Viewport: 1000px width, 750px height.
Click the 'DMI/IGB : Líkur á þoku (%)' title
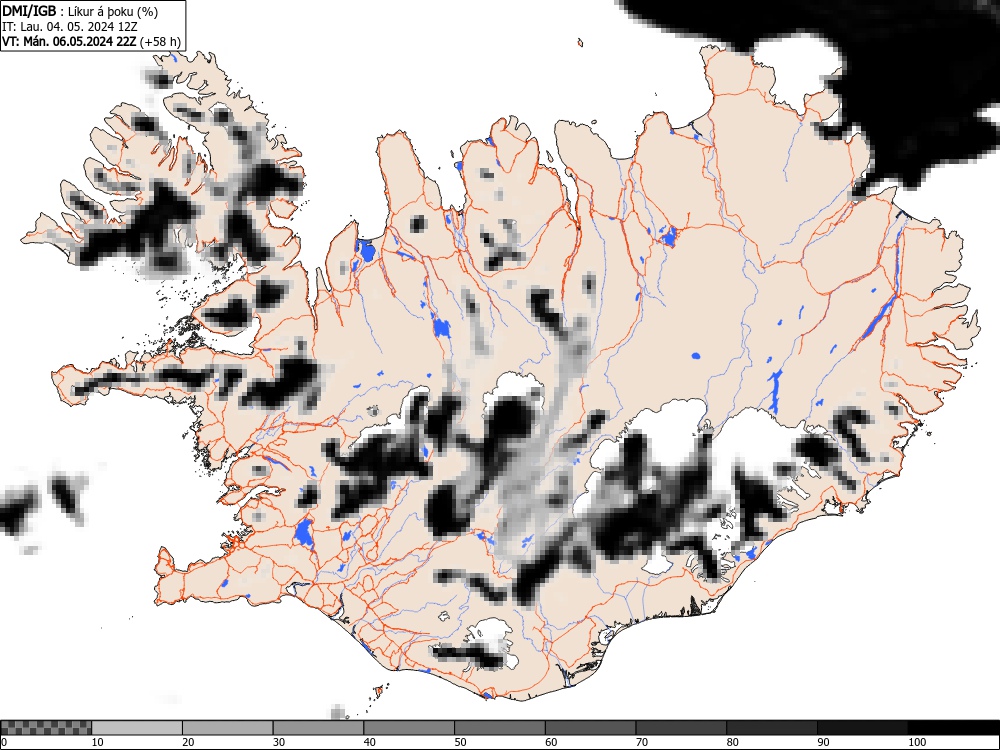coord(80,11)
